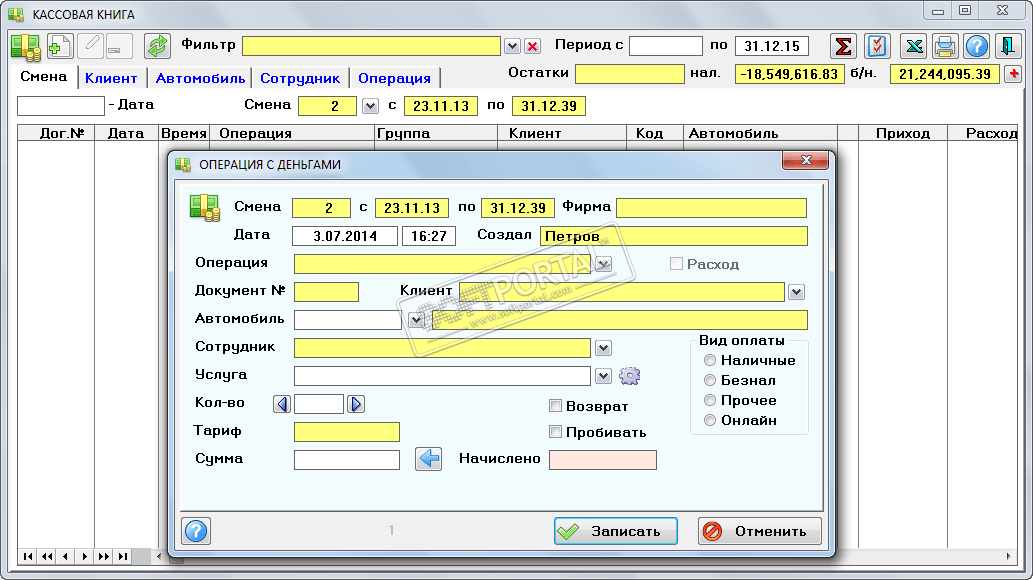Go to previous record with single left arrow

tap(65, 556)
